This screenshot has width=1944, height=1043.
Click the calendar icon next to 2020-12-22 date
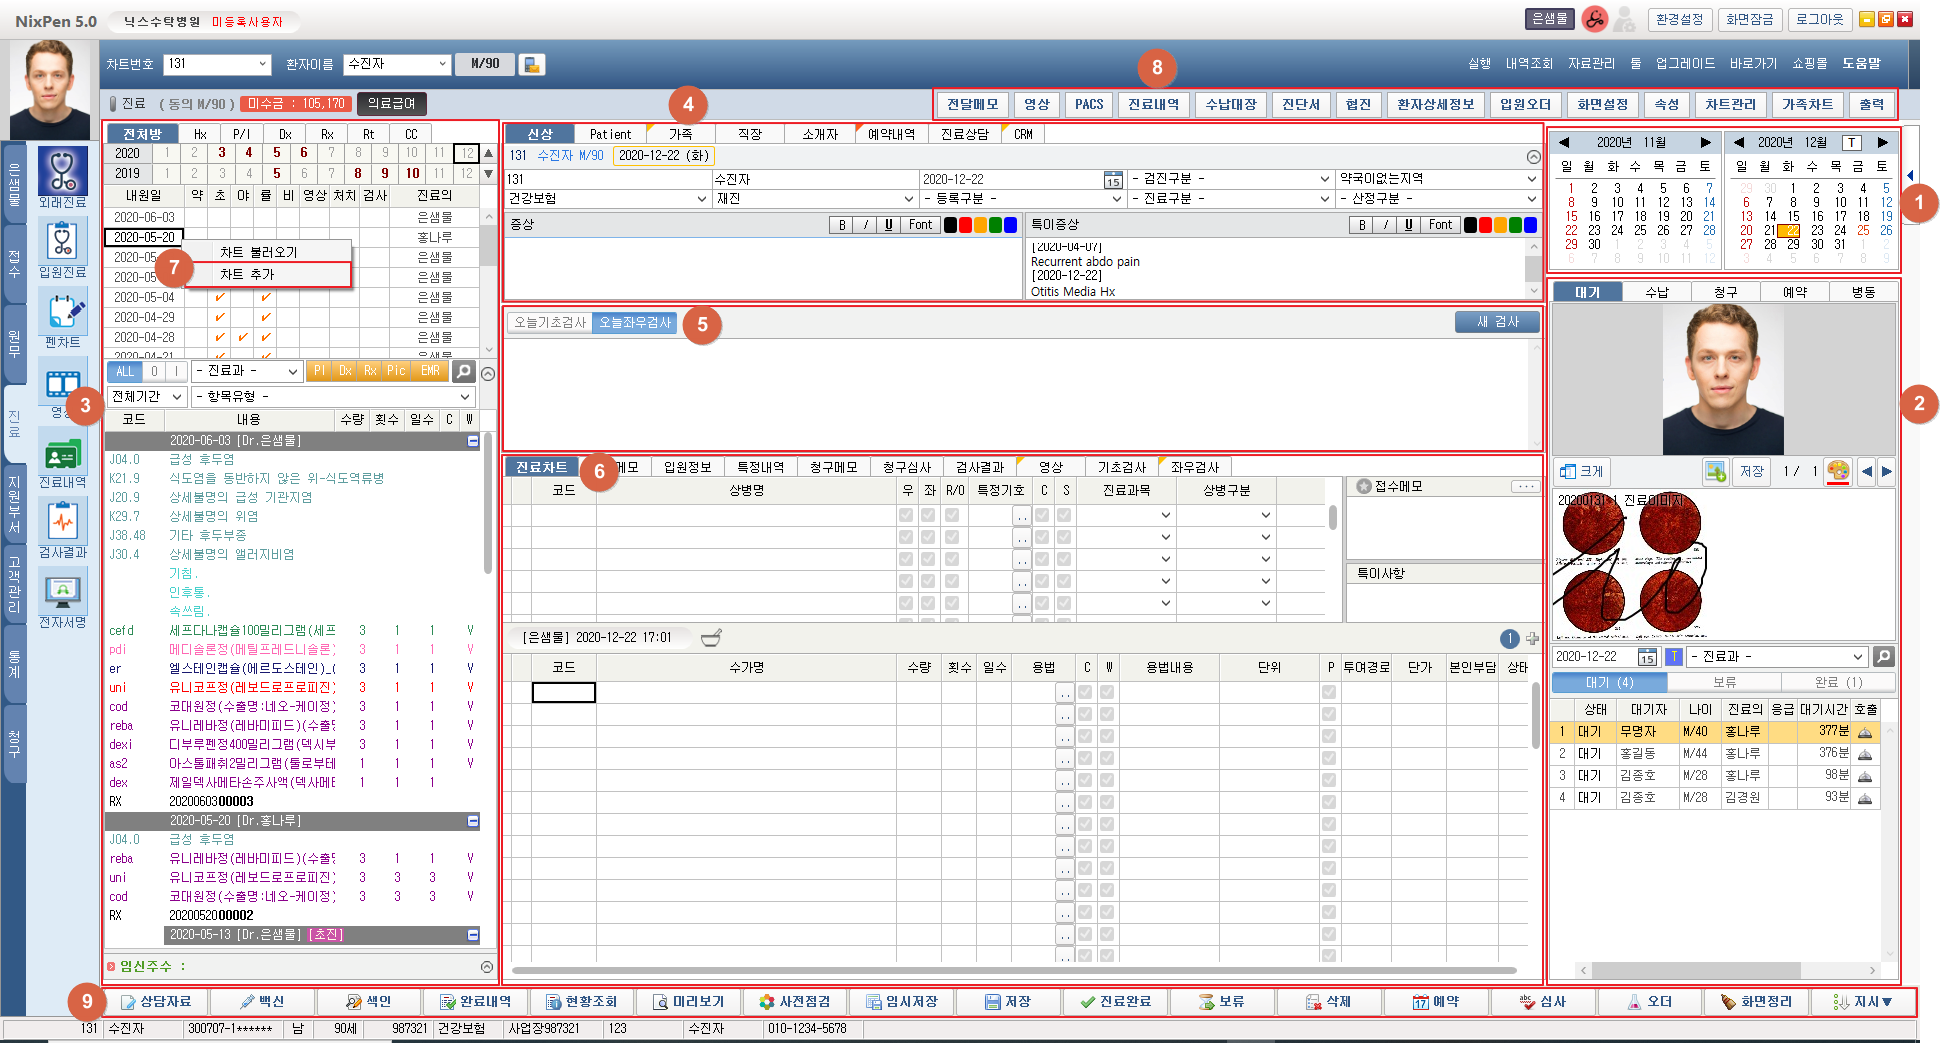[x=1113, y=180]
